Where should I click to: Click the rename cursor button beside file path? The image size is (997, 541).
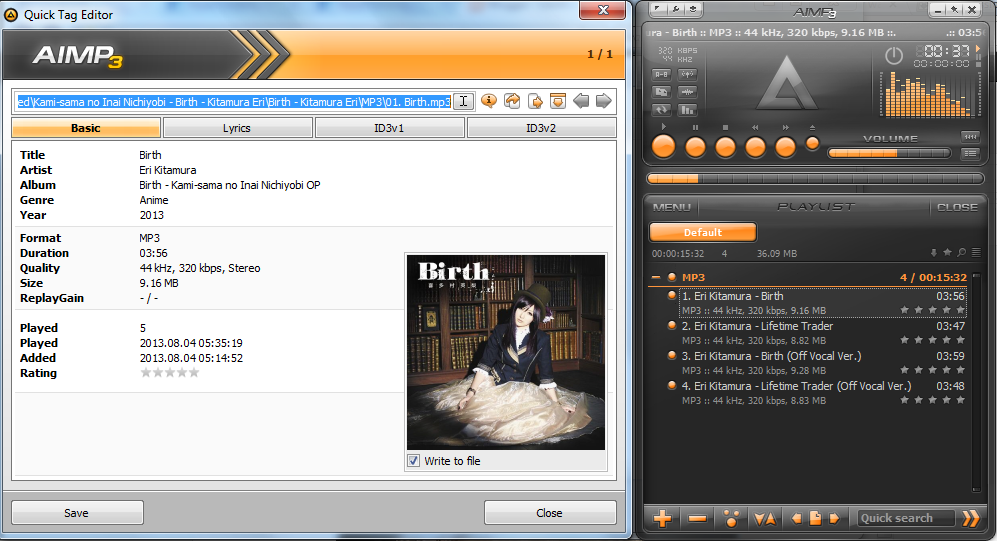tap(464, 101)
